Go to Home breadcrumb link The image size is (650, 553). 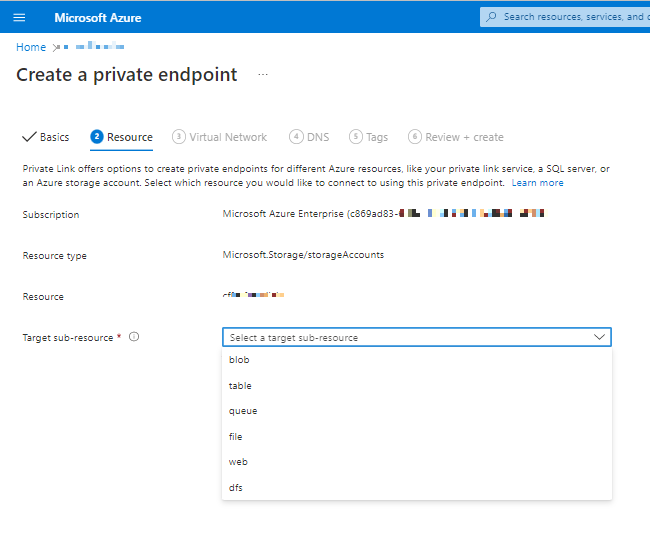tap(31, 47)
